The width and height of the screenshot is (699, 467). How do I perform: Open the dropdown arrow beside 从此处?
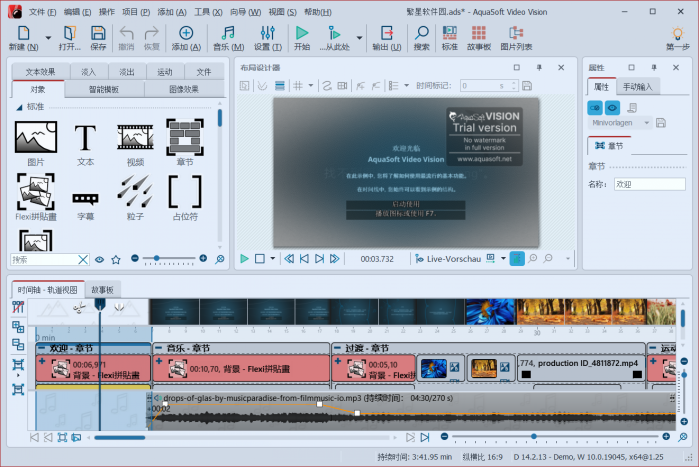[x=359, y=38]
